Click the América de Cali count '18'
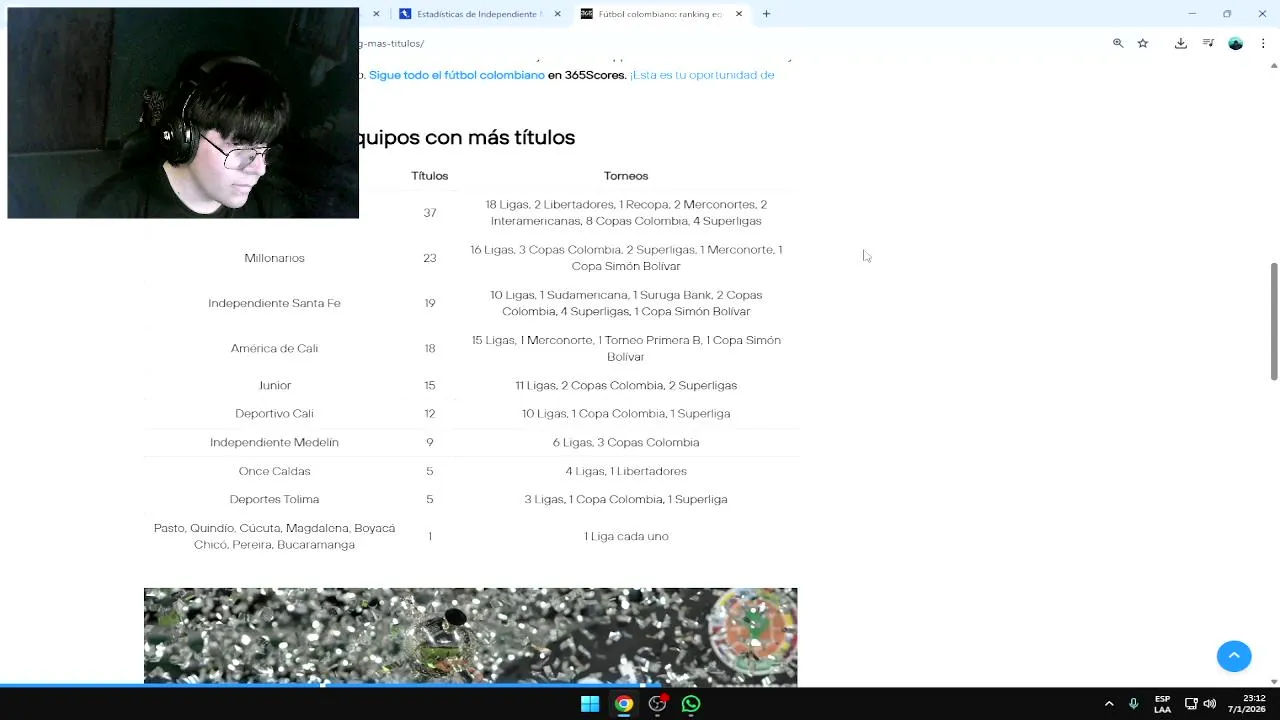Viewport: 1280px width, 720px height. click(x=430, y=348)
